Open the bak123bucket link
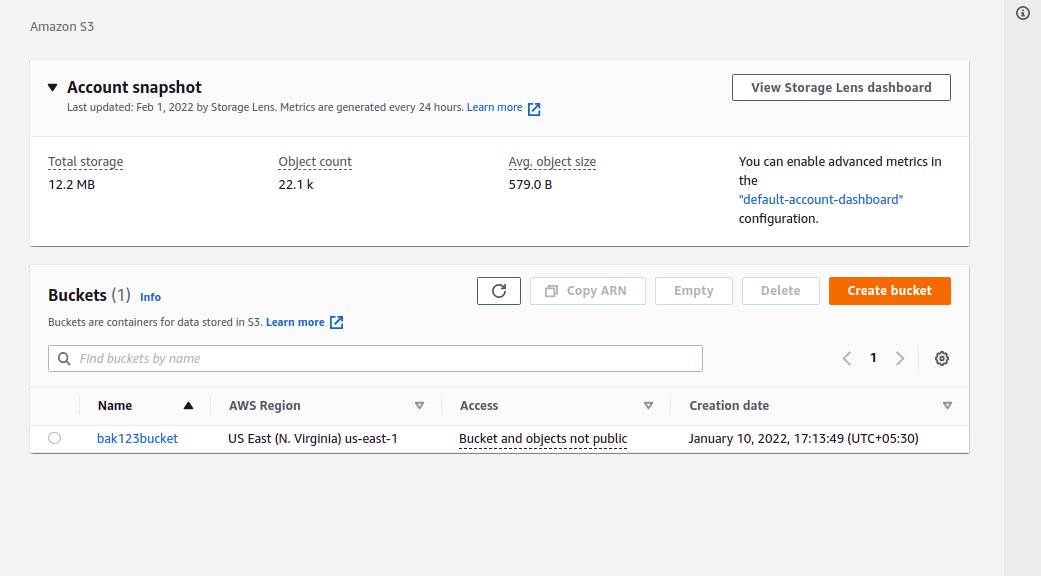 point(137,438)
